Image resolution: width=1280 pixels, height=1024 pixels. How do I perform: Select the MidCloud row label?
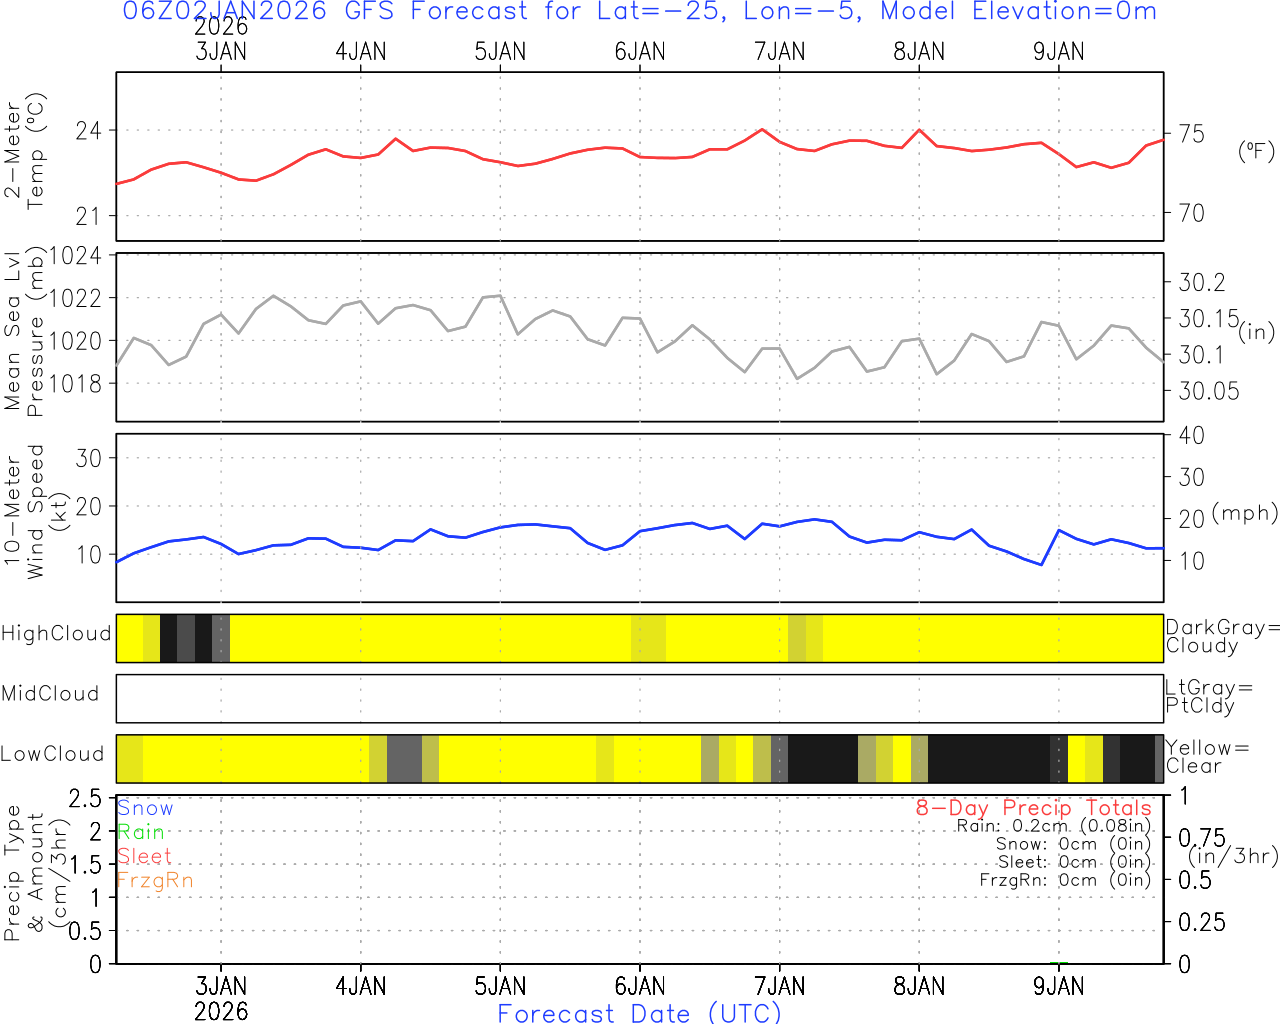[x=50, y=694]
